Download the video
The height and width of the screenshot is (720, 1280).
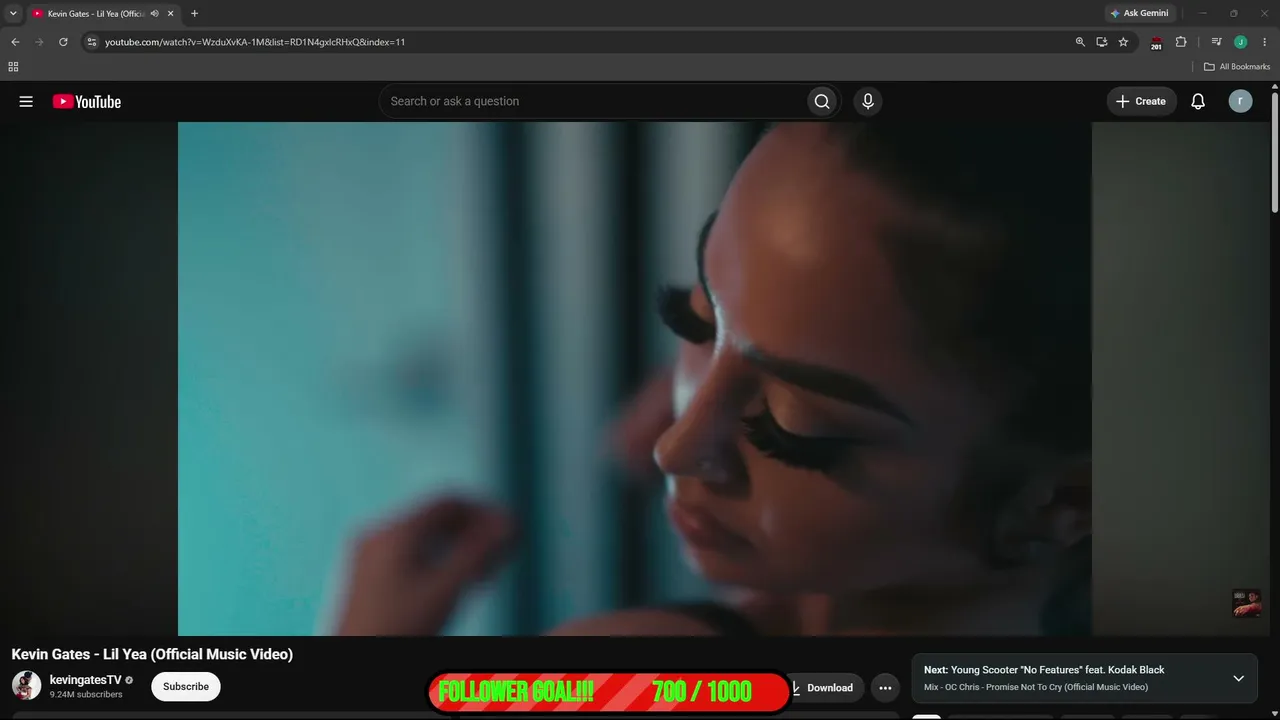pos(826,688)
